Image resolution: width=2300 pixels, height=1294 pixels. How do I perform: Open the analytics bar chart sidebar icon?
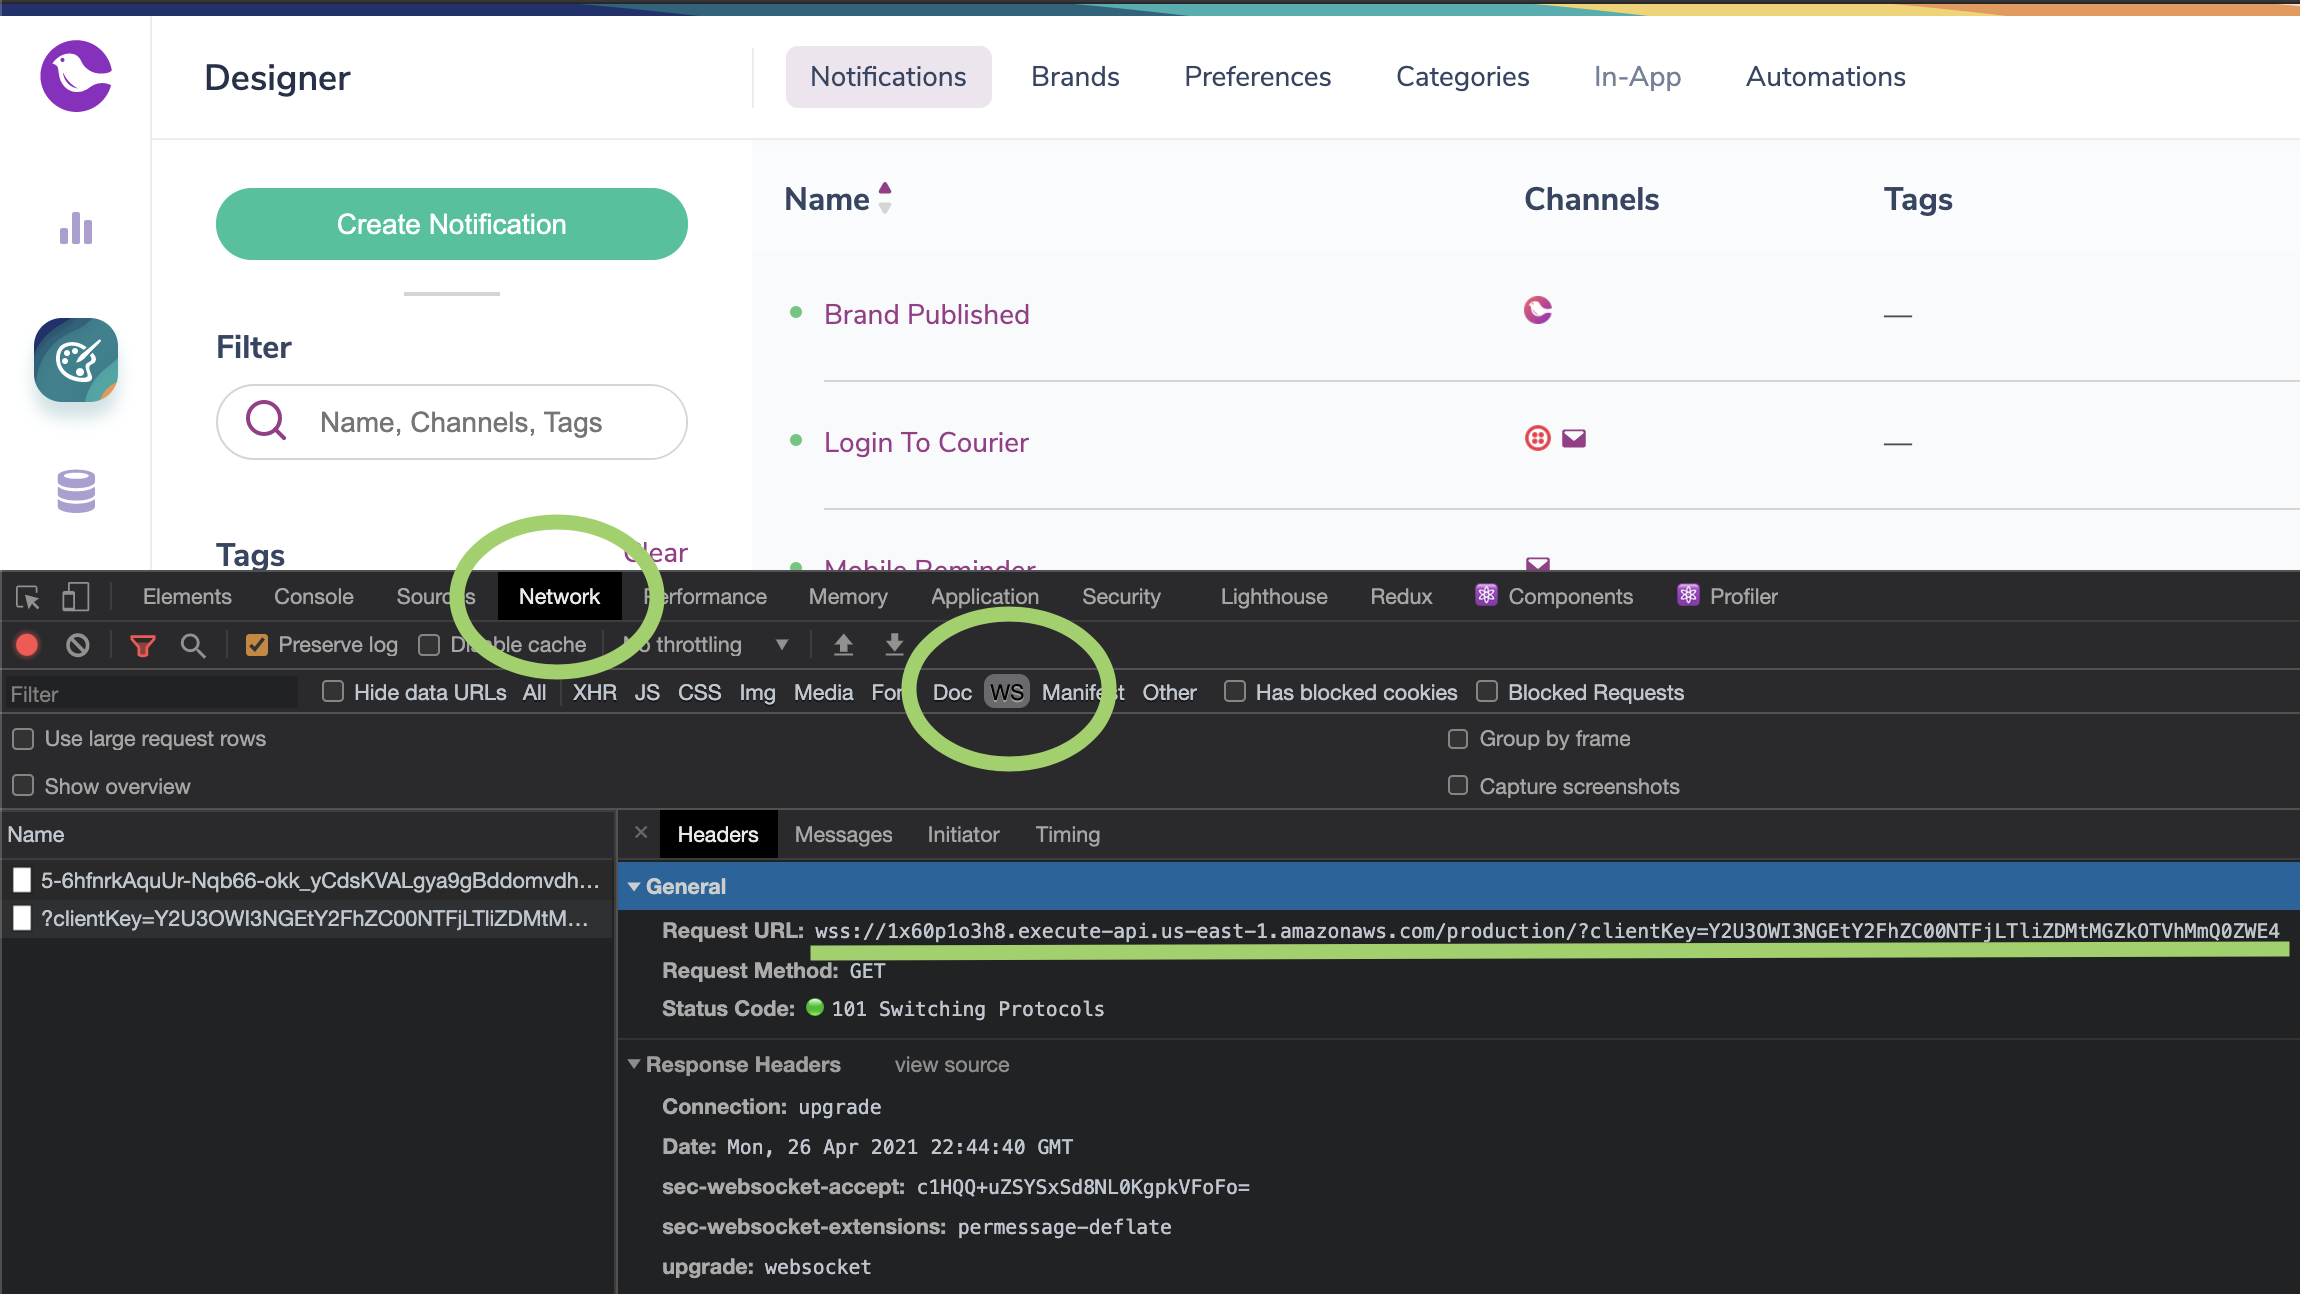click(x=76, y=228)
